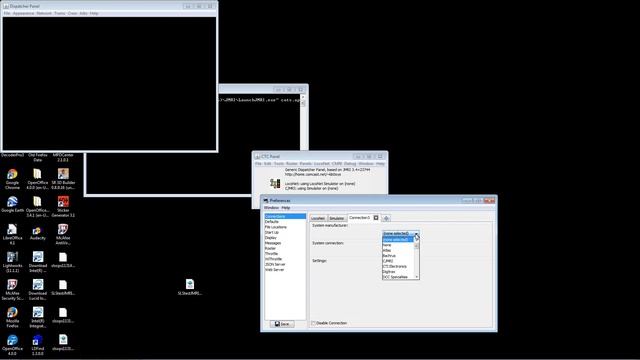This screenshot has width=640, height=360.
Task: Select the OpenOffice 4.0.0 folder icon
Action: pyautogui.click(x=38, y=179)
